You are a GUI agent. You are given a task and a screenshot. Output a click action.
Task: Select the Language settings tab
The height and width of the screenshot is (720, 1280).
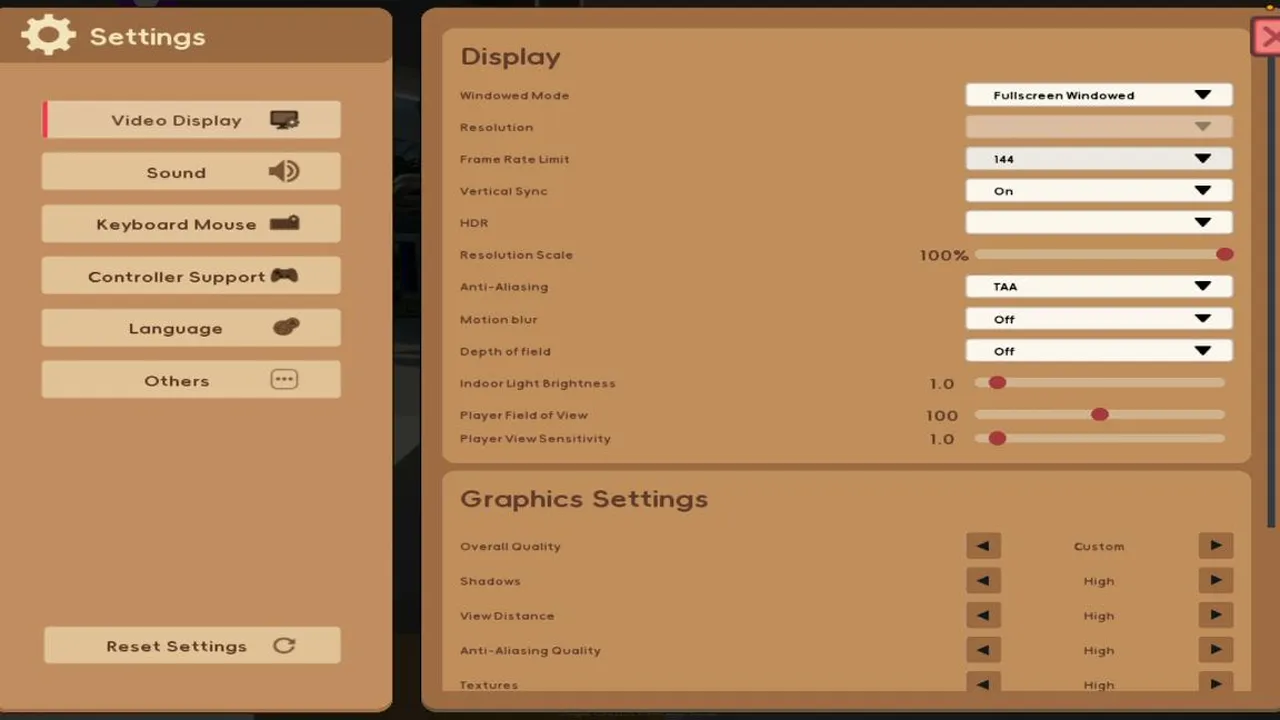[191, 328]
